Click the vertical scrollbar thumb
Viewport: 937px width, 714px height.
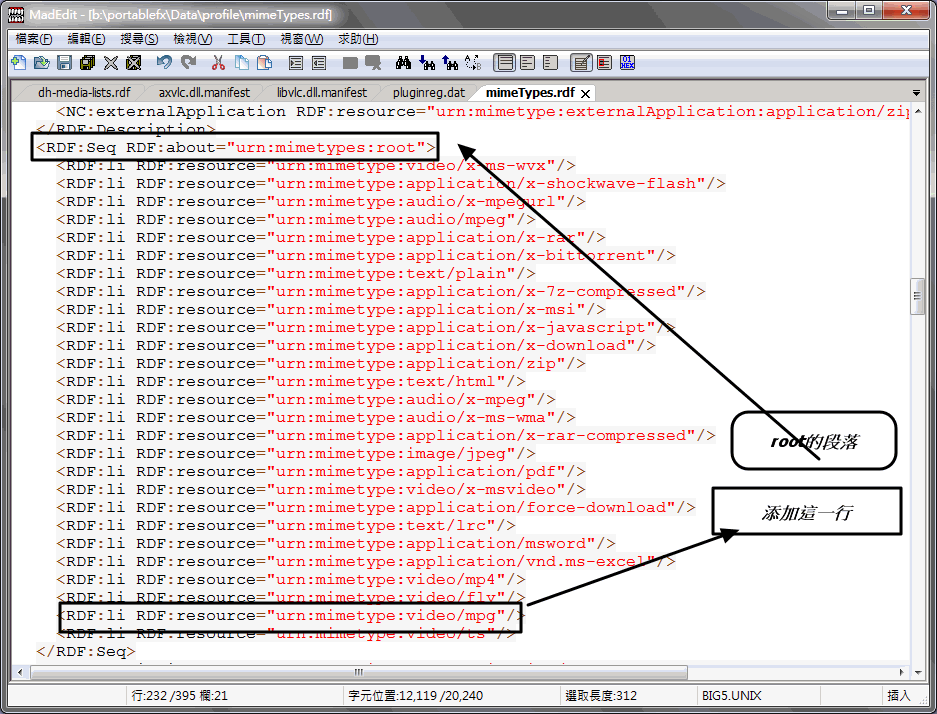point(917,296)
